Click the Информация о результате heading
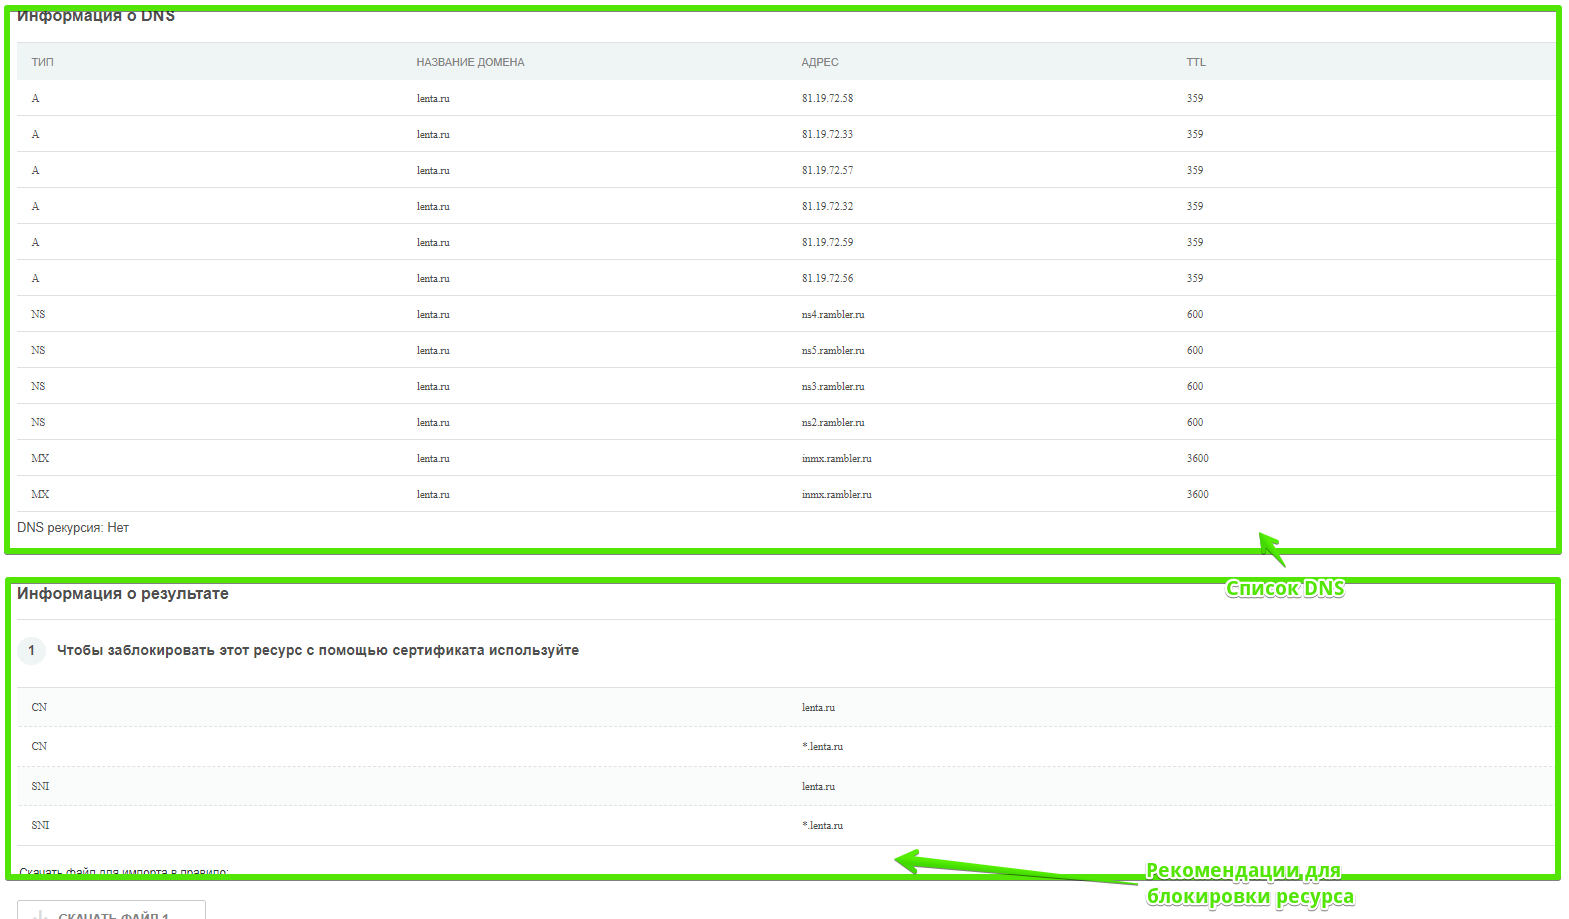This screenshot has width=1569, height=919. point(123,594)
